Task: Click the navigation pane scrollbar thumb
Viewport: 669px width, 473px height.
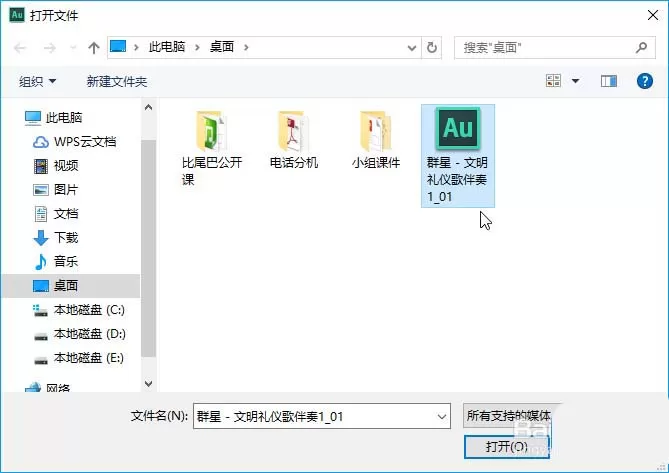Action: click(x=148, y=248)
